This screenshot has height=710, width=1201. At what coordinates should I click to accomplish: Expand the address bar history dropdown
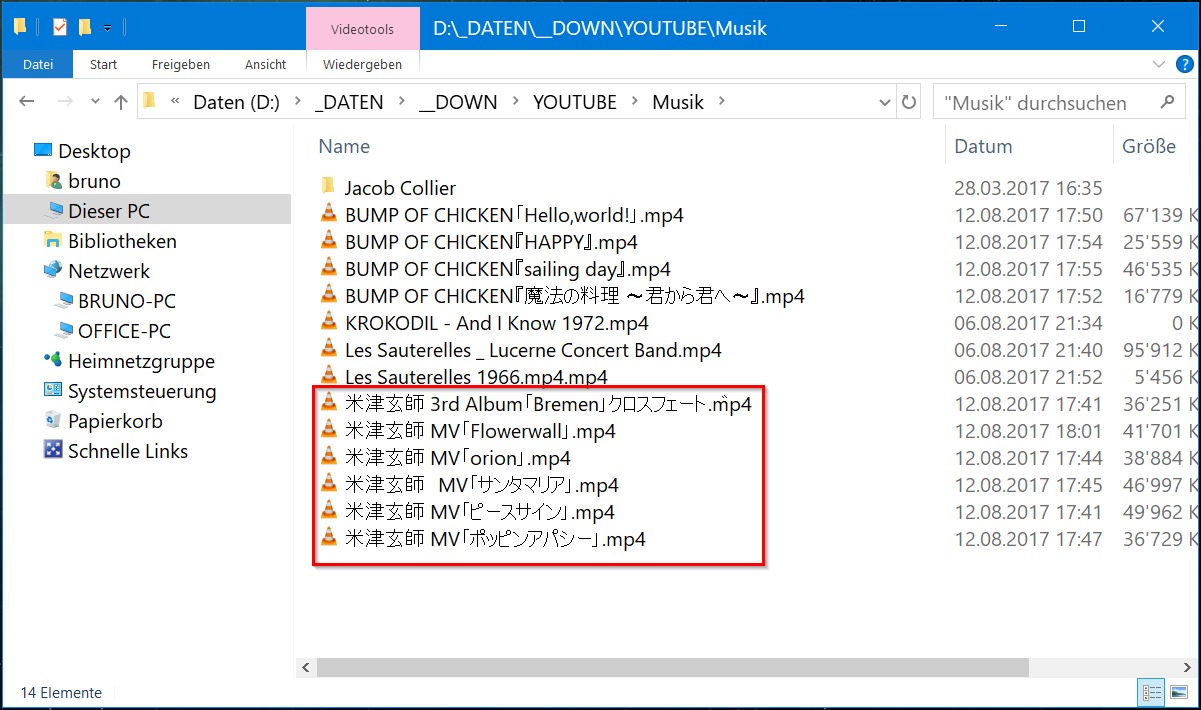884,102
